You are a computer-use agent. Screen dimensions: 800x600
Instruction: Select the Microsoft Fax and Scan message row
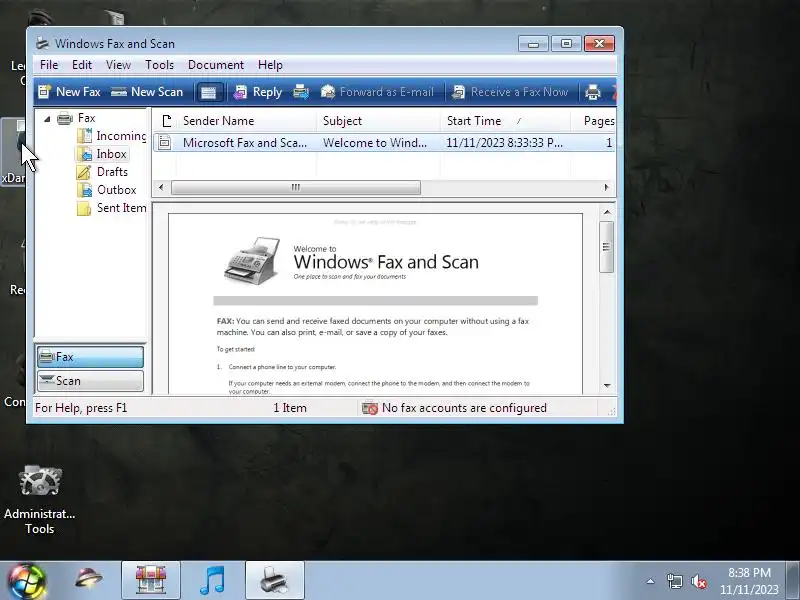[x=384, y=142]
